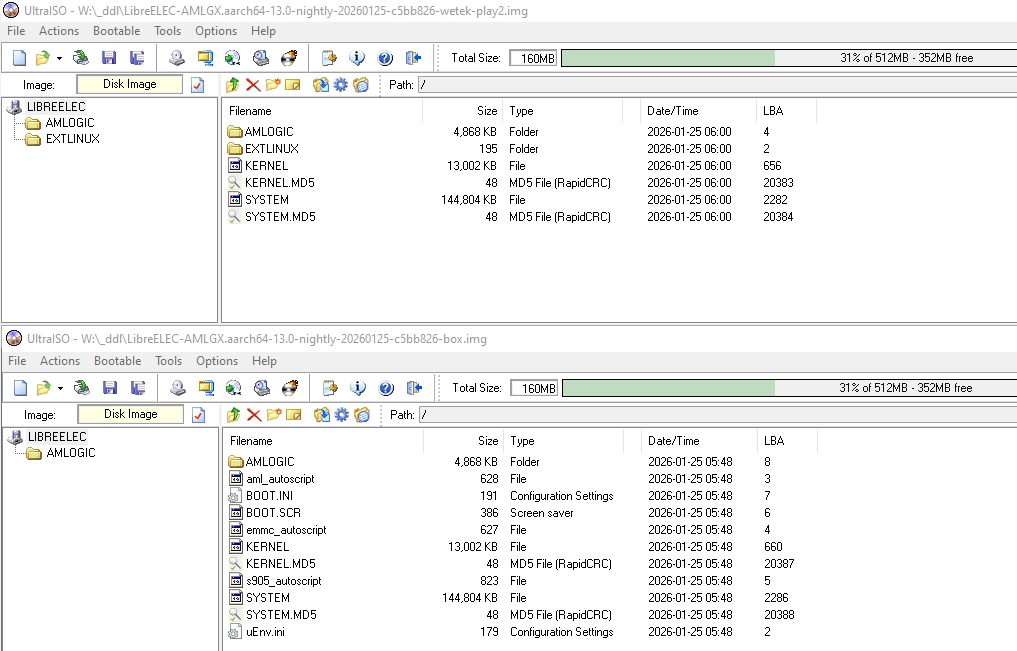Click the Save icon in top window toolbar

point(109,58)
